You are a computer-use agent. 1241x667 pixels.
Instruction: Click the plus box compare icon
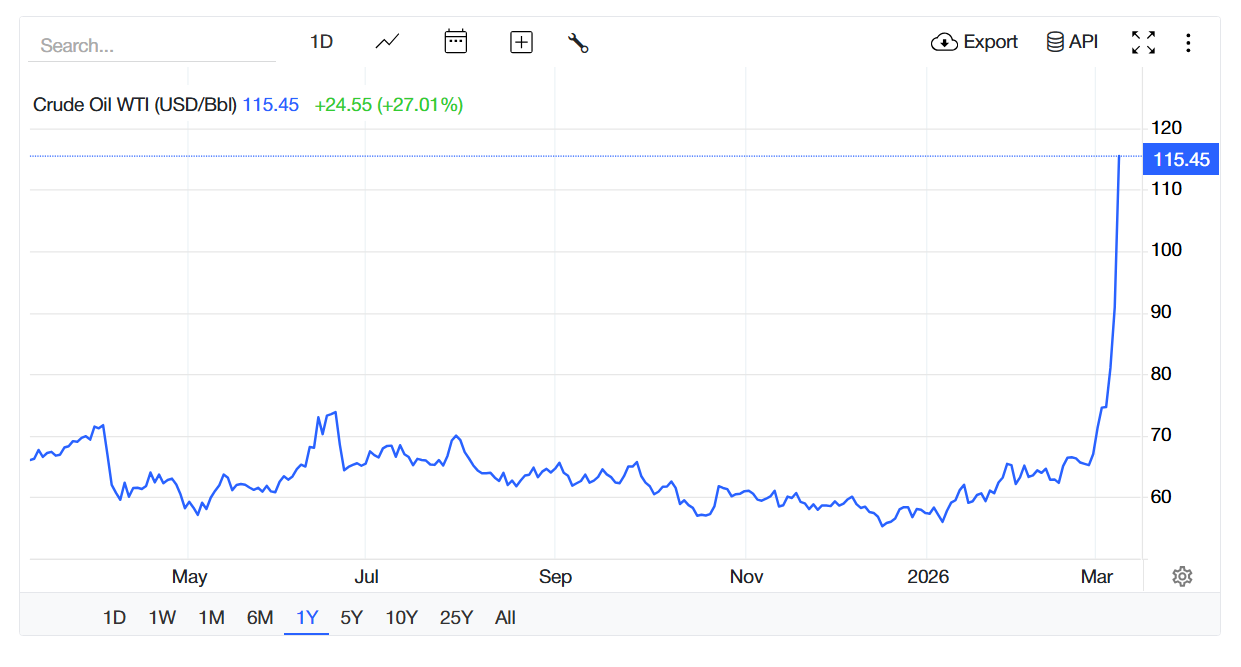(x=521, y=42)
